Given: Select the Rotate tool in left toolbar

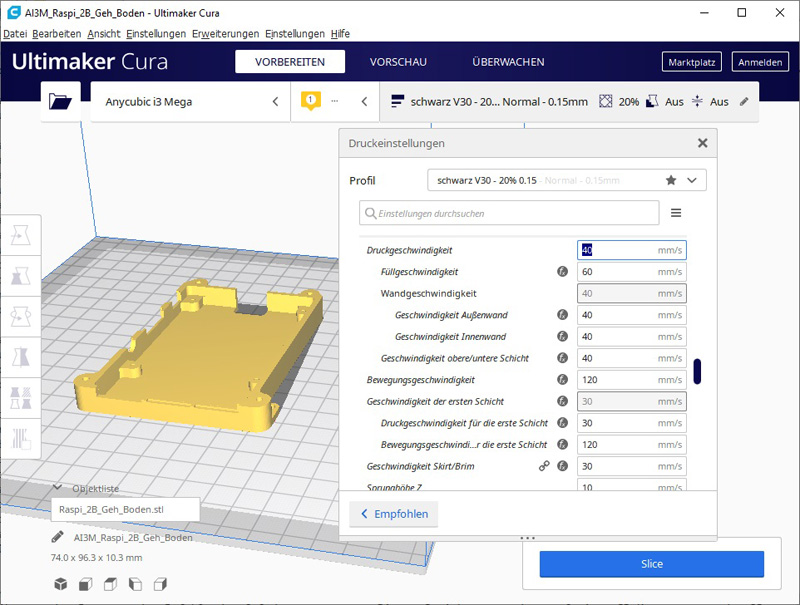Looking at the screenshot, I should click(20, 317).
